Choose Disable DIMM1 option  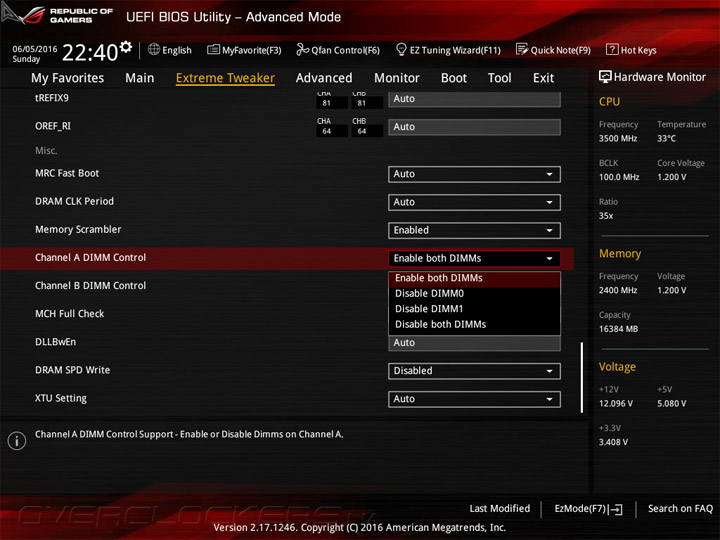click(474, 309)
